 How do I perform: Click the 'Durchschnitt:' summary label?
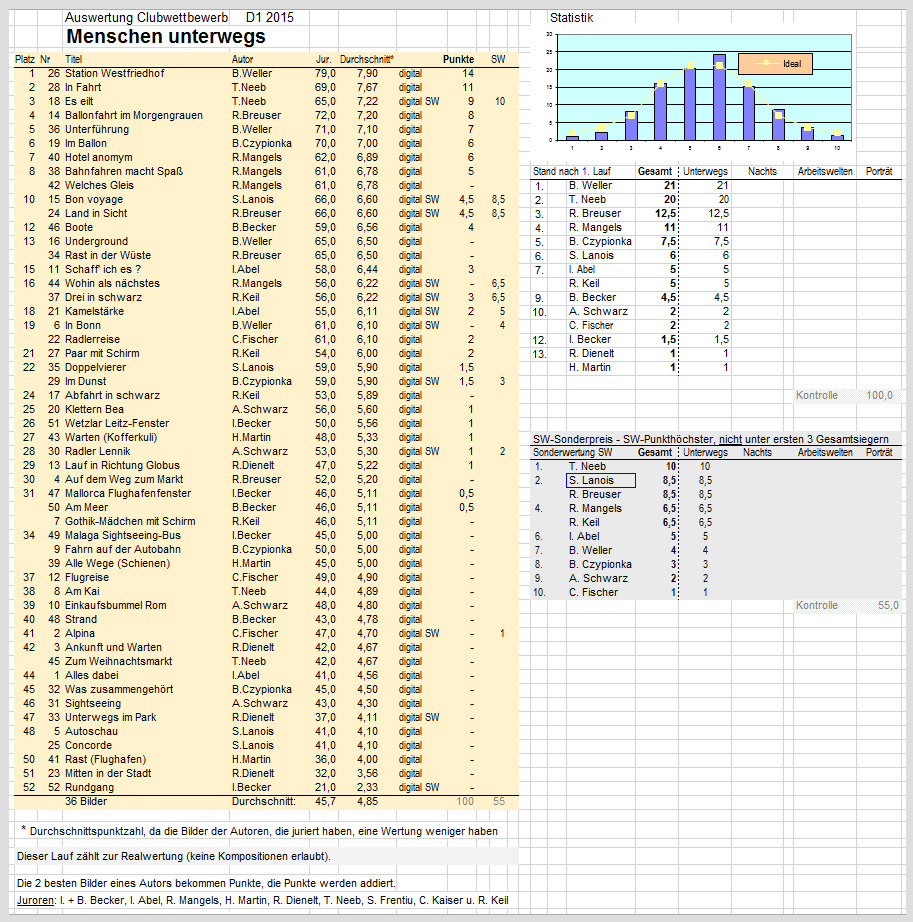click(x=263, y=801)
